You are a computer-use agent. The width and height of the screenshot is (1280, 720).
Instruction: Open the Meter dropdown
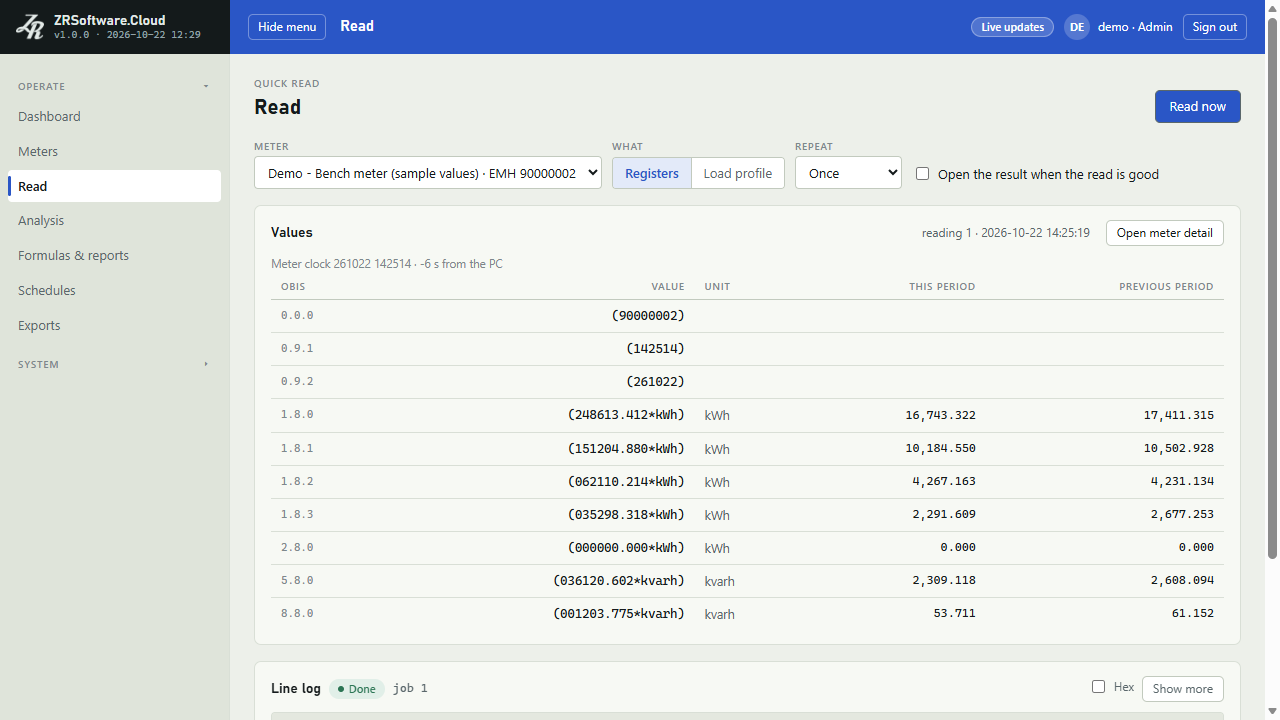[x=428, y=173]
